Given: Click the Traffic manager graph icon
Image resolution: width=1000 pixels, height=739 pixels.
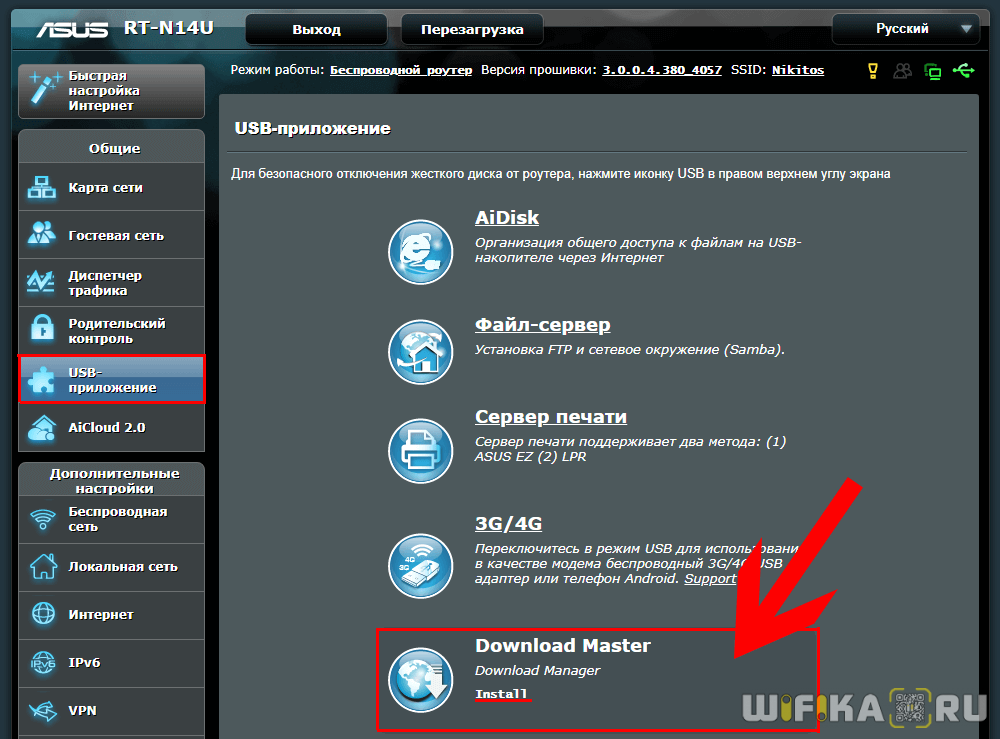Looking at the screenshot, I should 42,281.
